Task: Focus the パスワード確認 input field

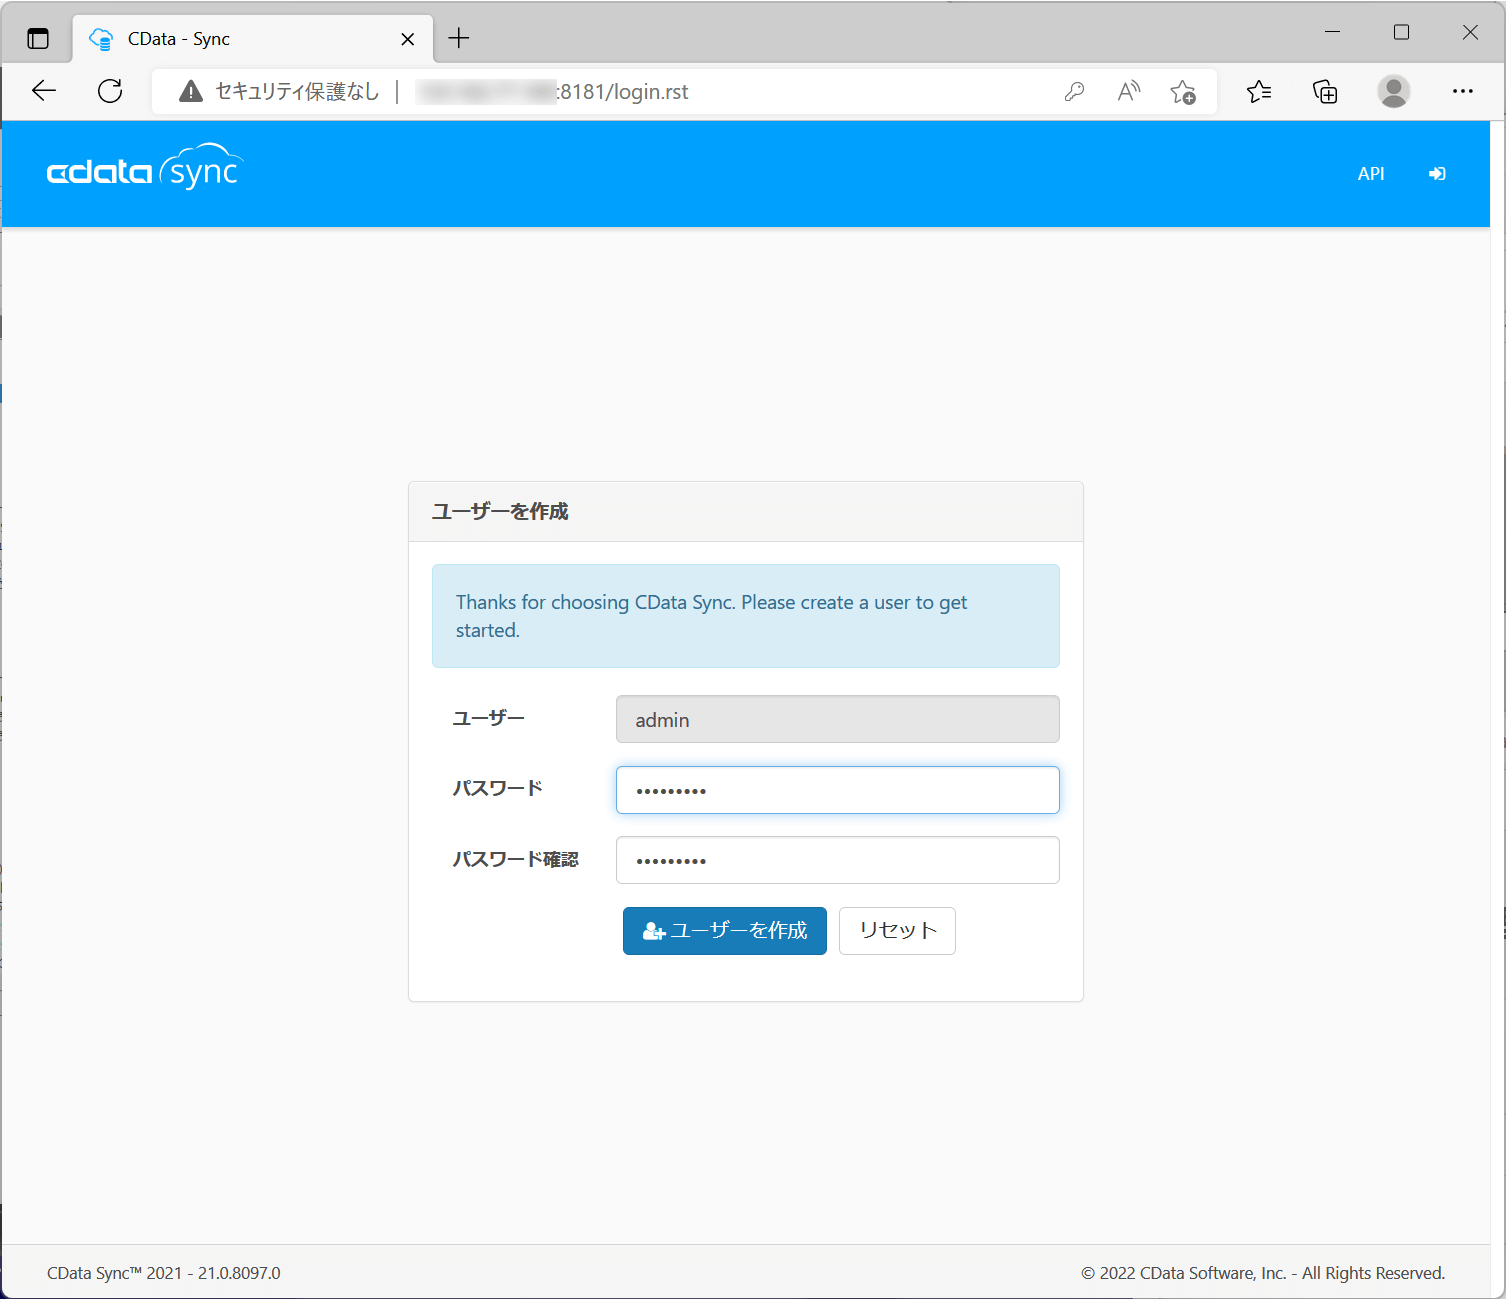Action: [x=838, y=860]
